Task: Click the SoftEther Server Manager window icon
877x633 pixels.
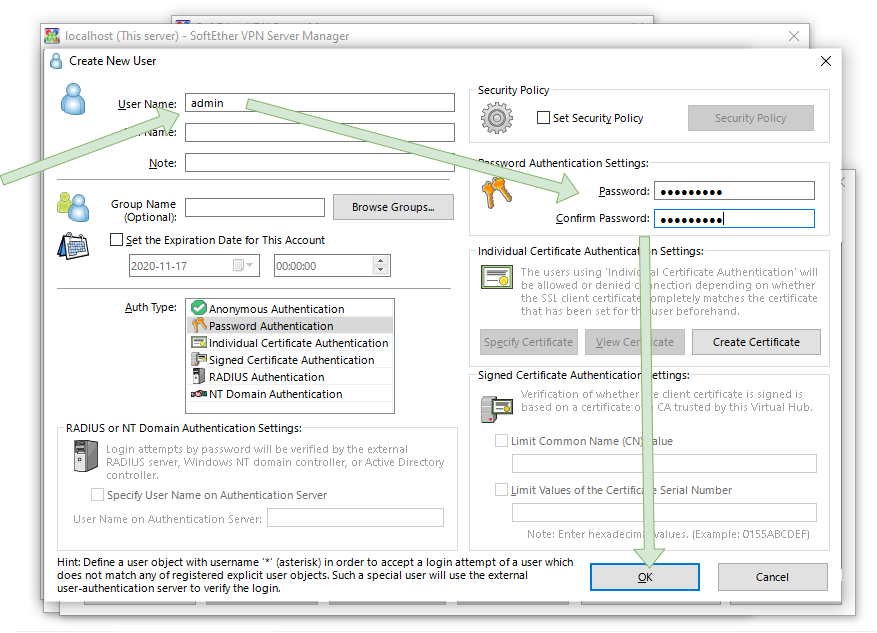Action: click(52, 36)
